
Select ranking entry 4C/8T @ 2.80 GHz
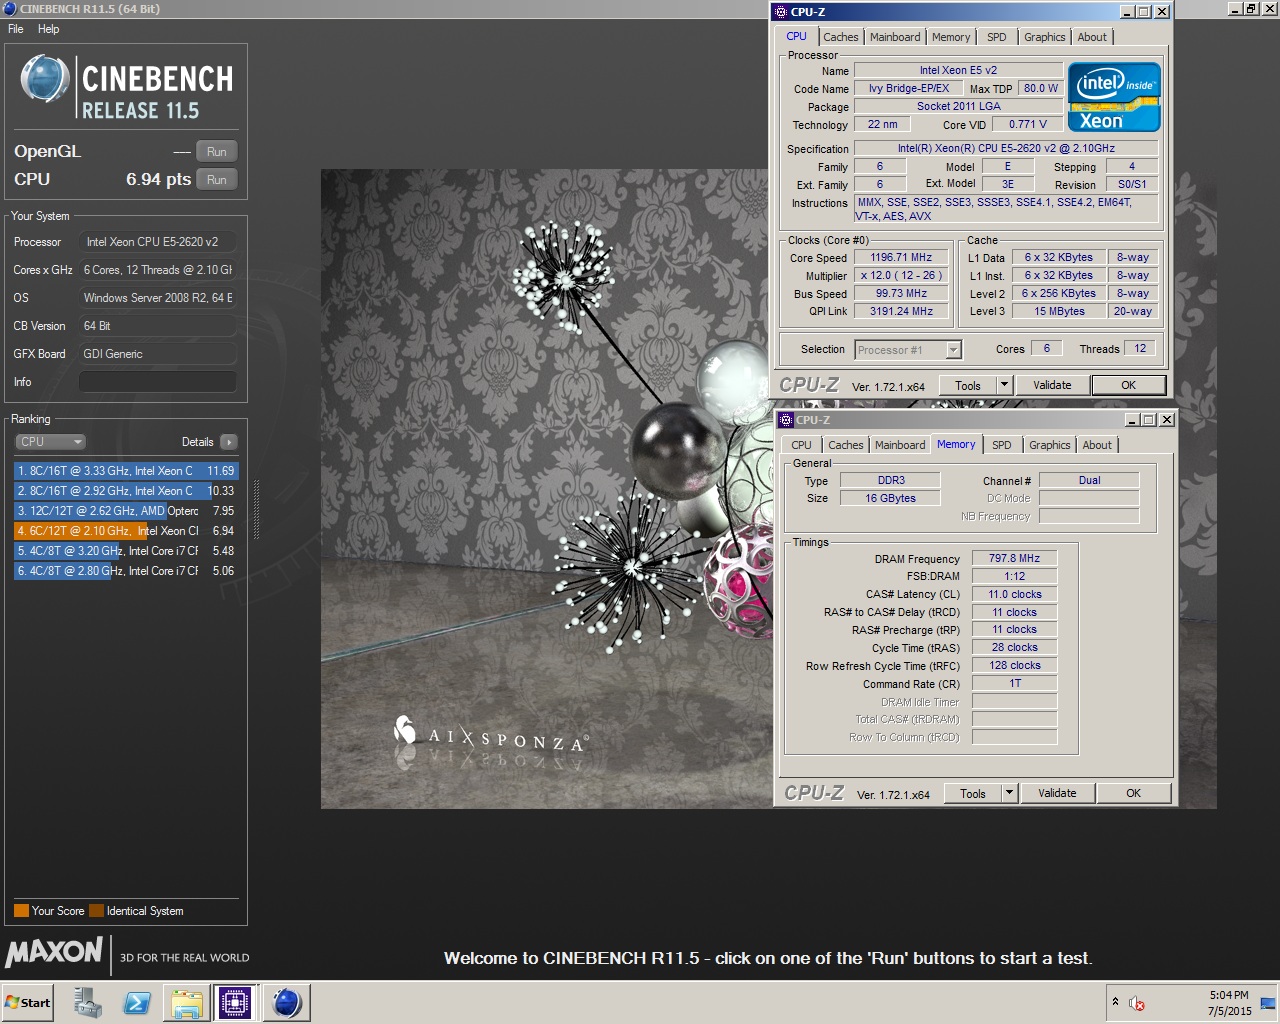[126, 570]
